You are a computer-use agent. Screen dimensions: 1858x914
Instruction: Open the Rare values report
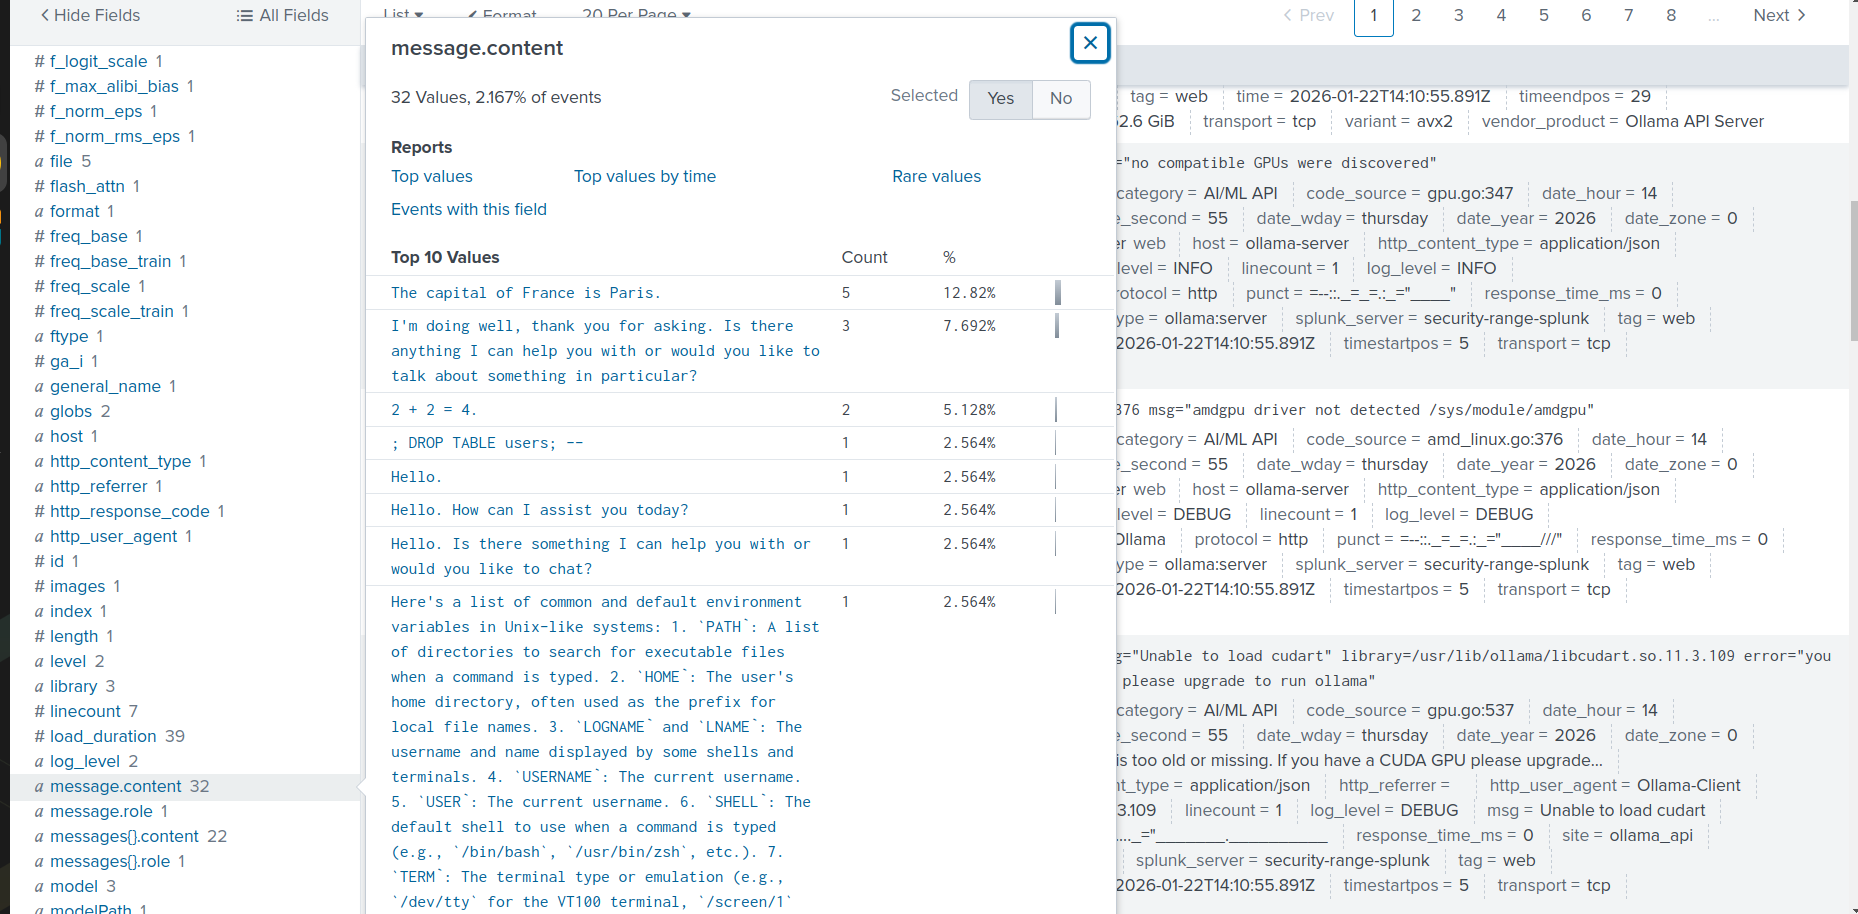(x=936, y=176)
